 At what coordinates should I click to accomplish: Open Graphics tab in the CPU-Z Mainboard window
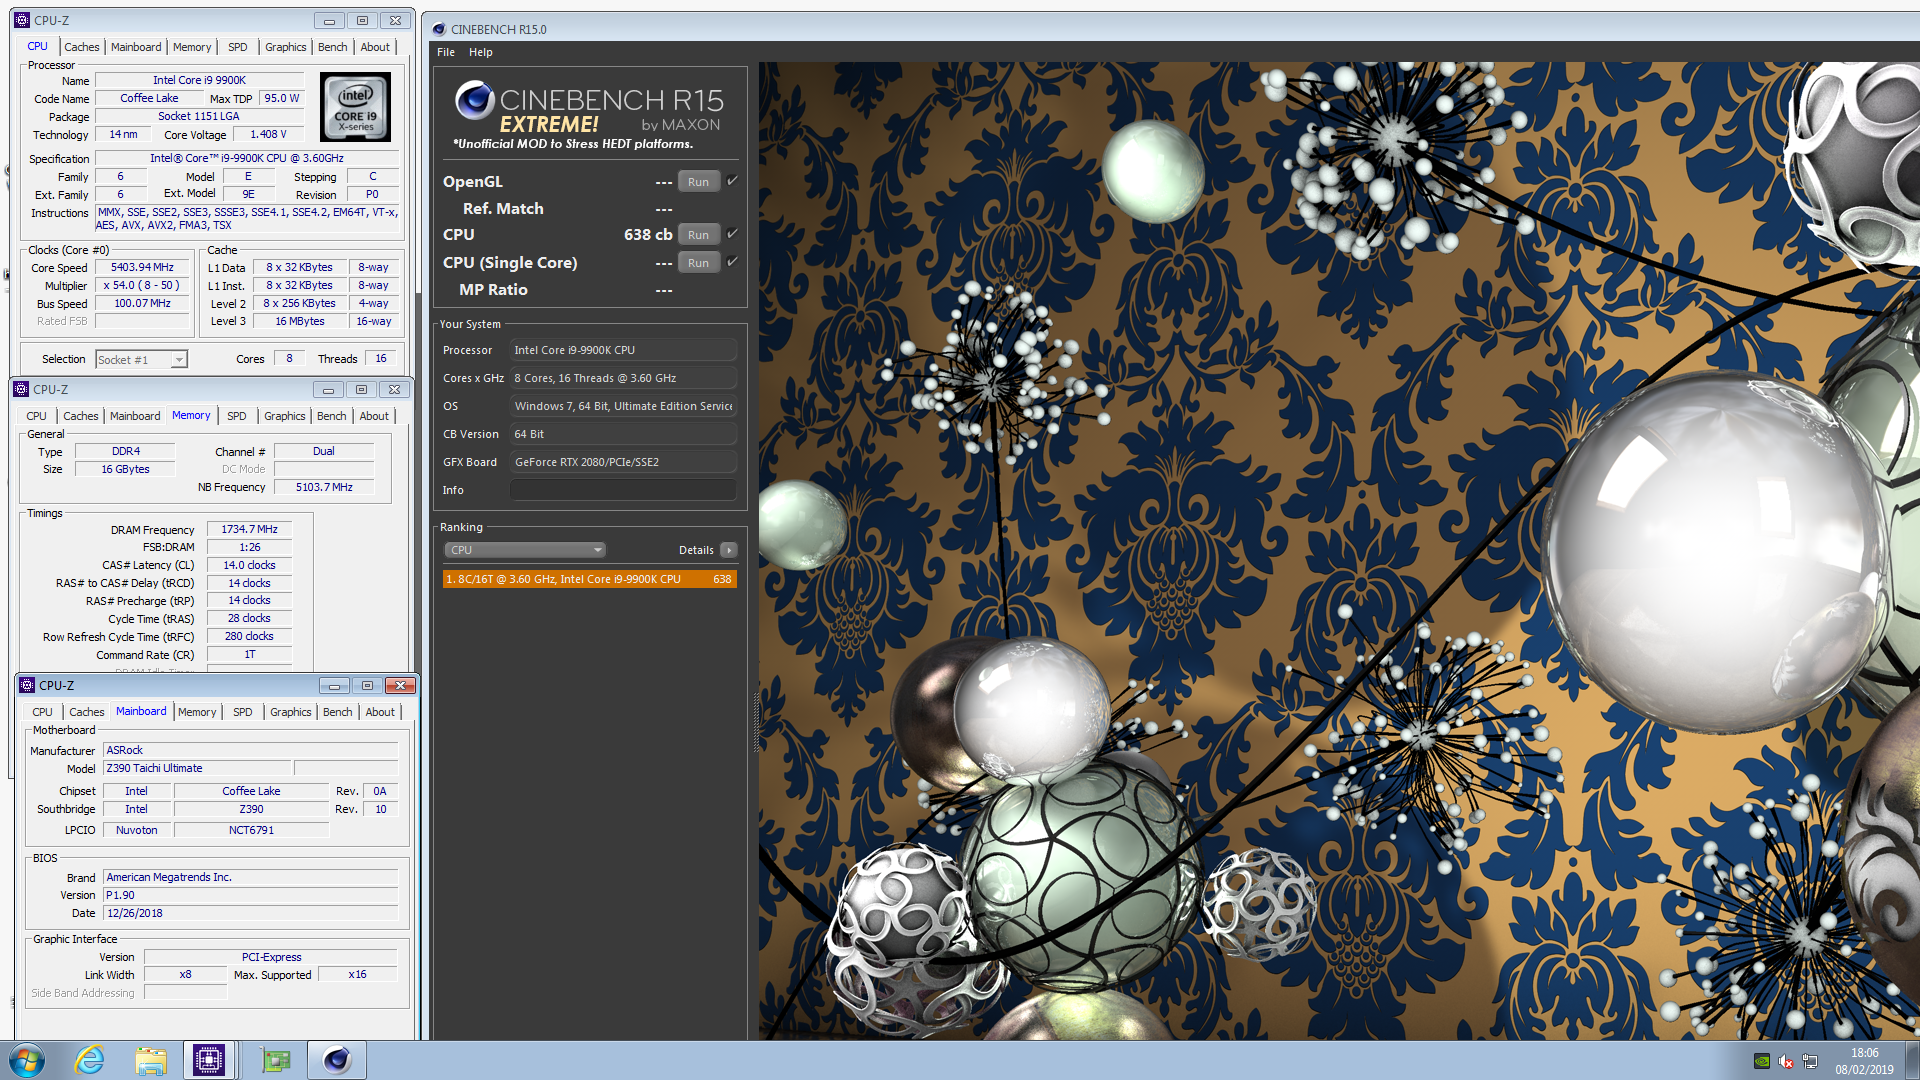291,712
